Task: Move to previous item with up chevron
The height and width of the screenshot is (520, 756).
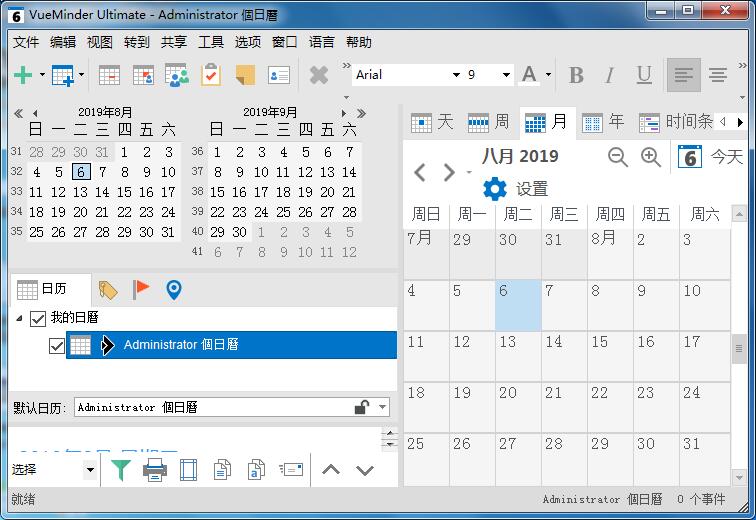Action: [331, 470]
